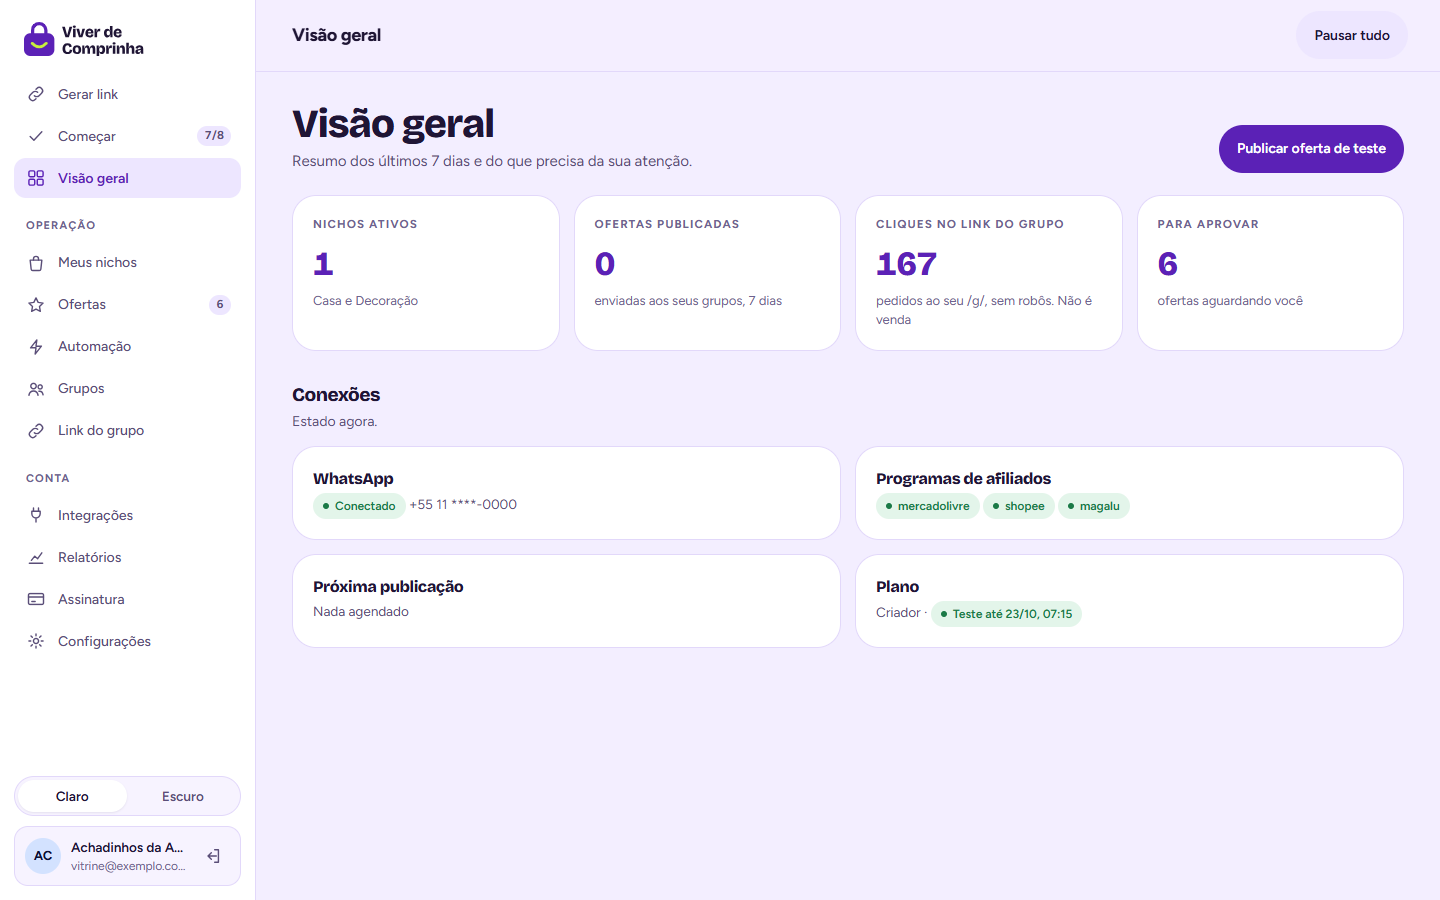
Task: Click the AC account avatar
Action: point(43,856)
